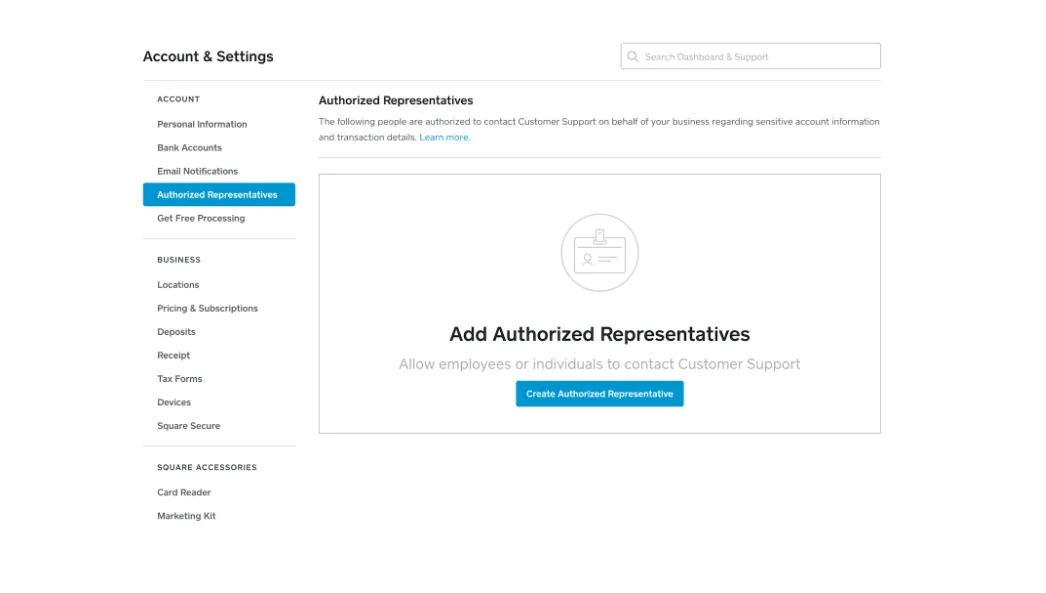
Task: Open Pricing & Subscriptions settings
Action: [x=206, y=308]
